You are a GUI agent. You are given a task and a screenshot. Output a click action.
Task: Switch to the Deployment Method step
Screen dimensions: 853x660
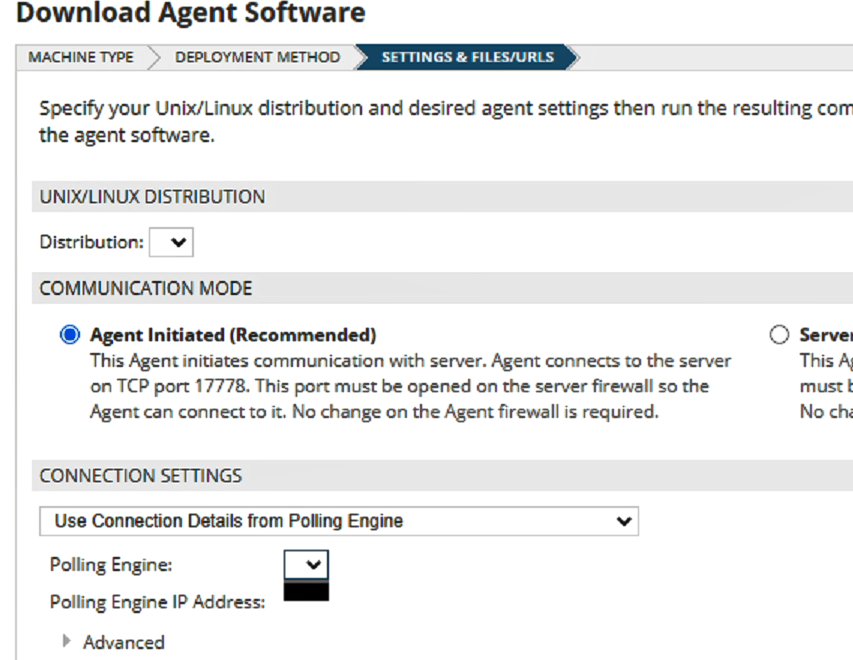pyautogui.click(x=256, y=57)
